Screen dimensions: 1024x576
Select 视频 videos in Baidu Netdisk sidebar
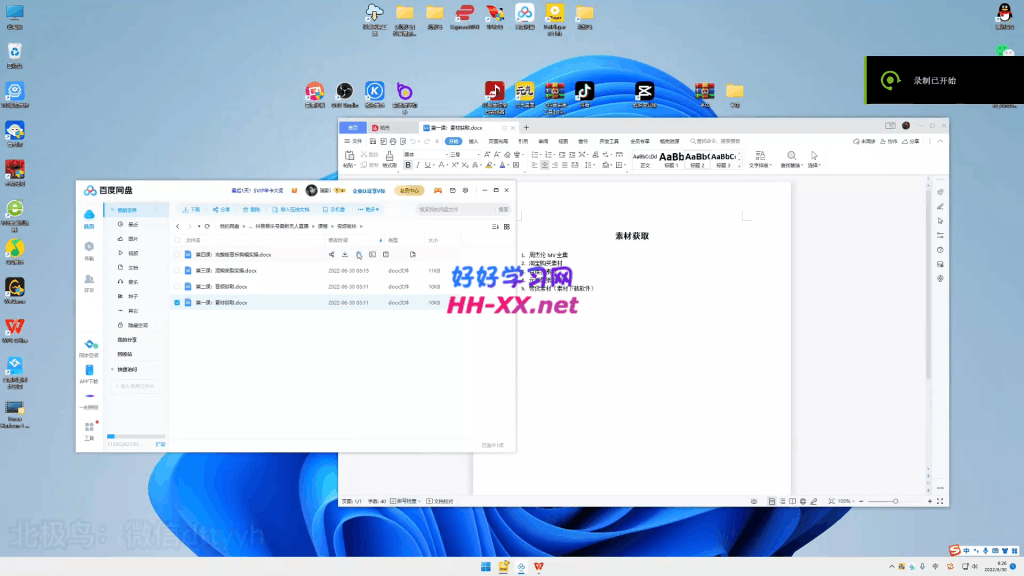click(133, 253)
